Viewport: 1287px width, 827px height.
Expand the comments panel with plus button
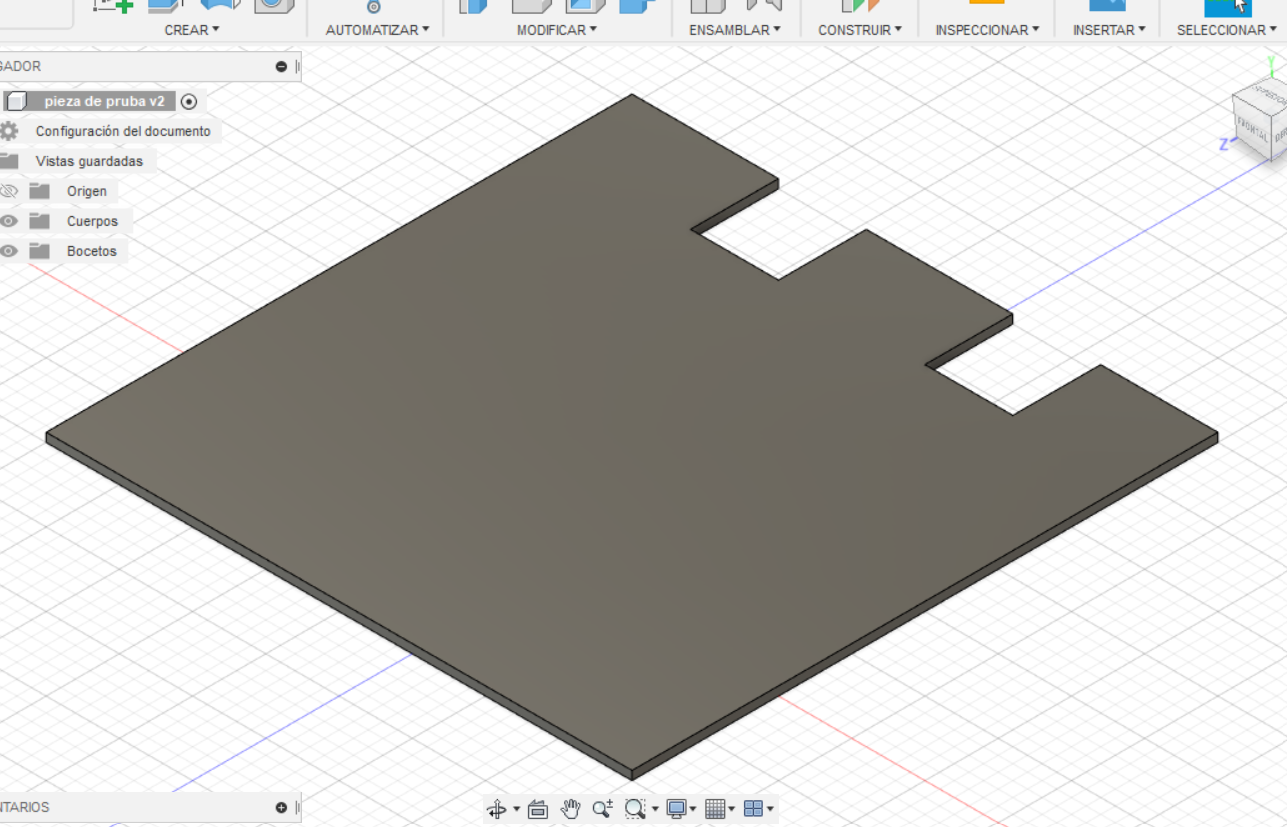pos(281,807)
